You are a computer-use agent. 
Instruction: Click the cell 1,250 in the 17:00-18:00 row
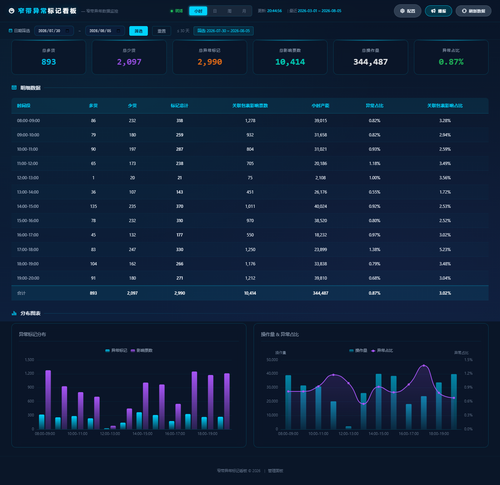tap(250, 250)
